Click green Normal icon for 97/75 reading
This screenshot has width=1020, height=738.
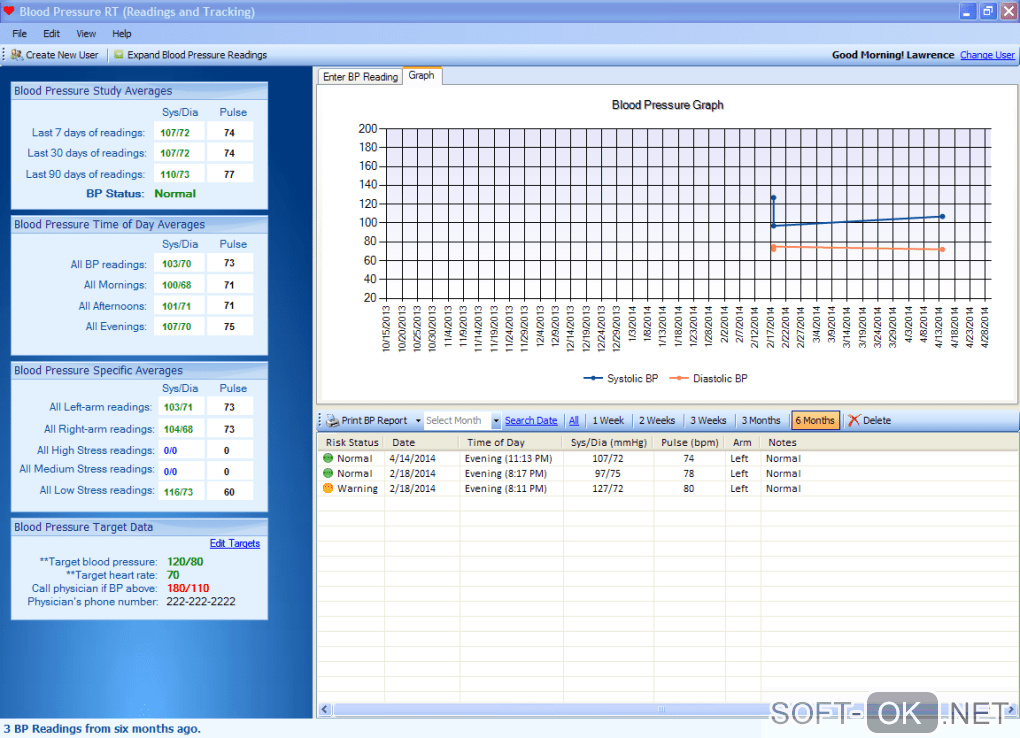(327, 474)
